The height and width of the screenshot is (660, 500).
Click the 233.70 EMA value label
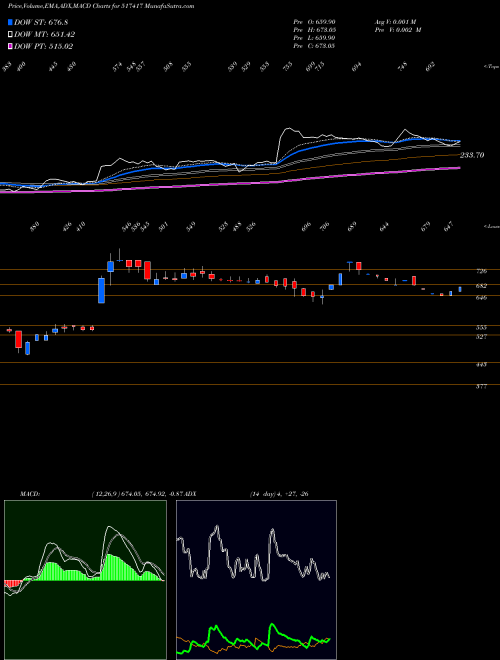click(472, 155)
